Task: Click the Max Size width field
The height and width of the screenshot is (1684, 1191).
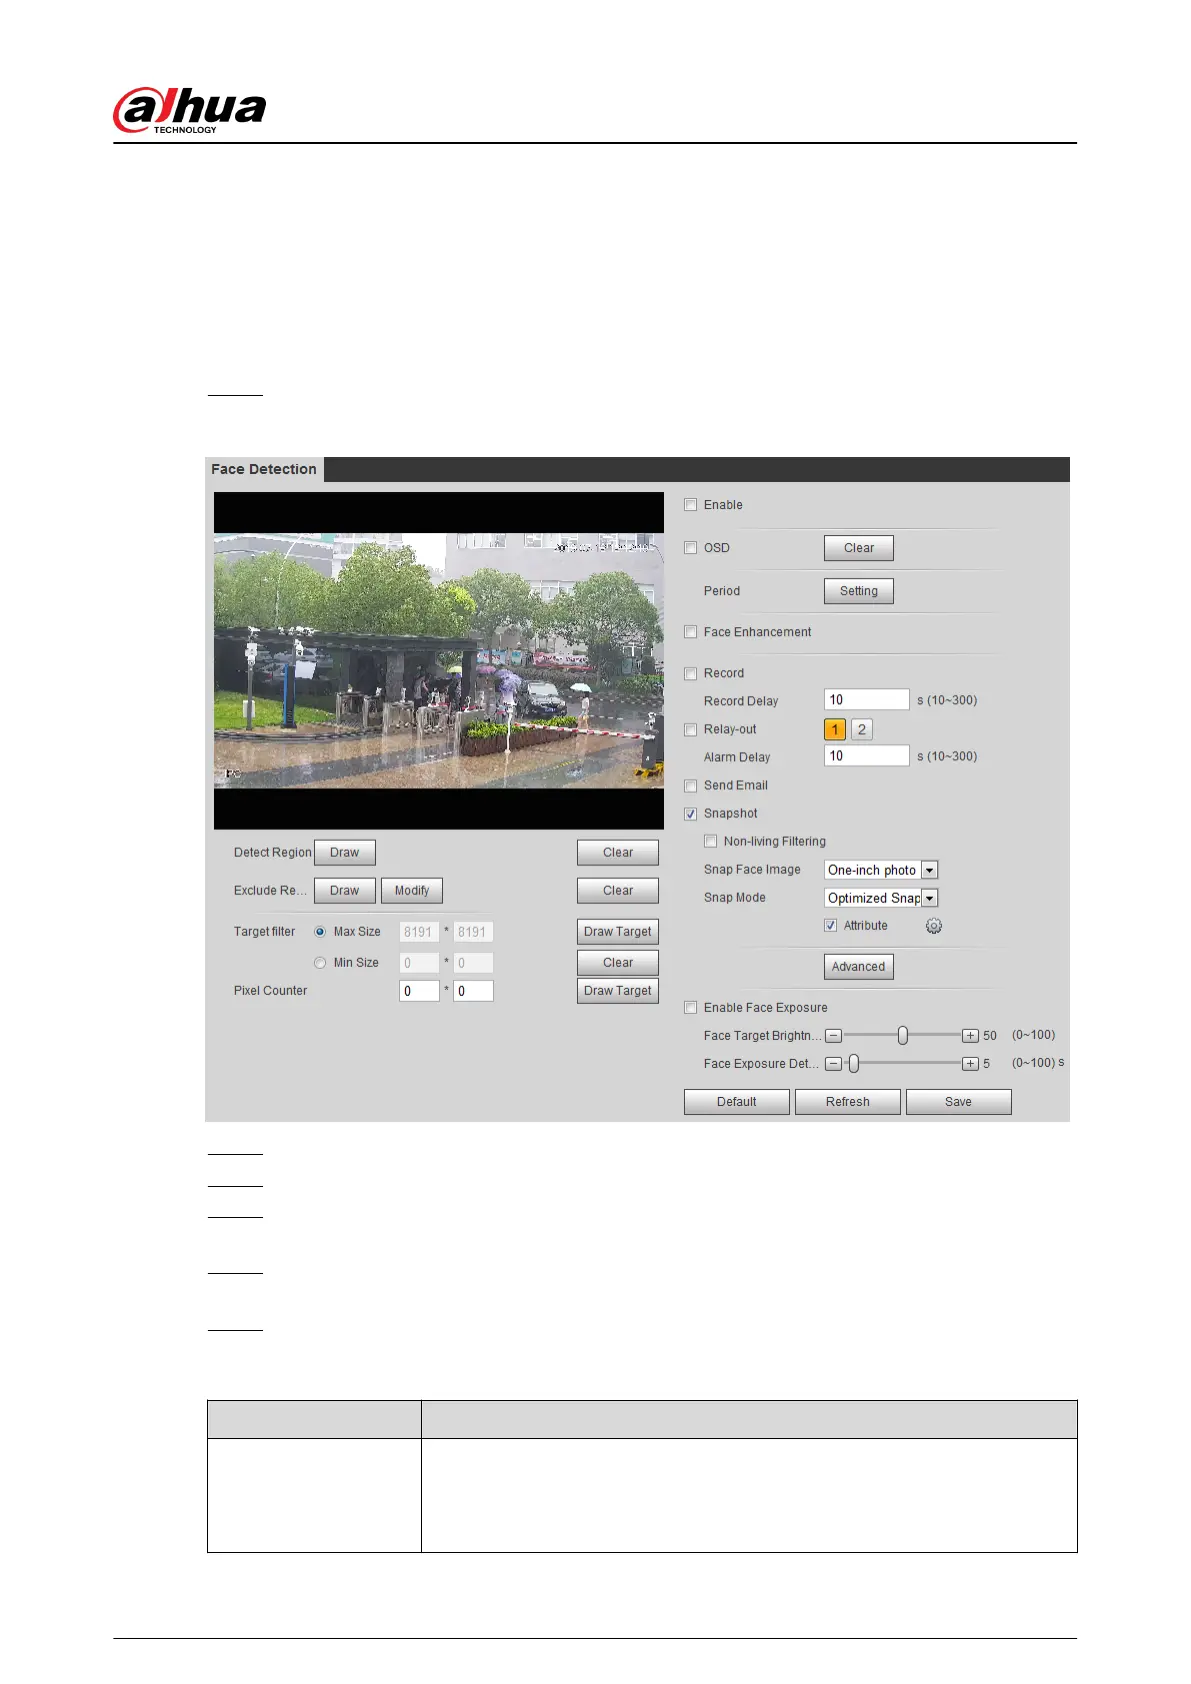Action: tap(419, 932)
